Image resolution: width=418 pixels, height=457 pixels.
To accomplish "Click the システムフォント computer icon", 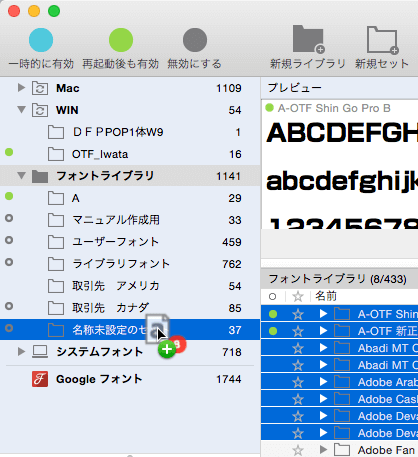I will tap(40, 352).
